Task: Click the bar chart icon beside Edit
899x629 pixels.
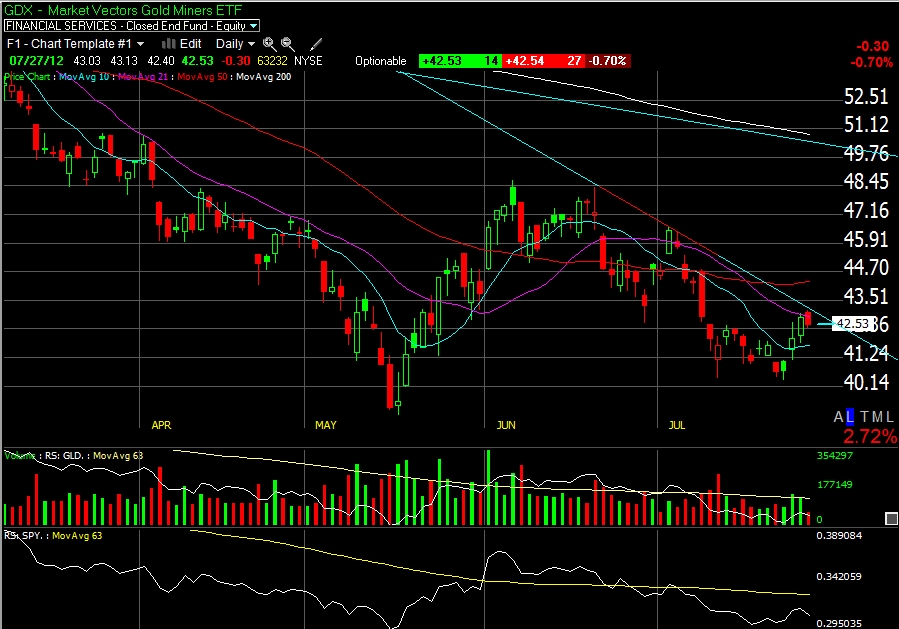Action: coord(168,44)
